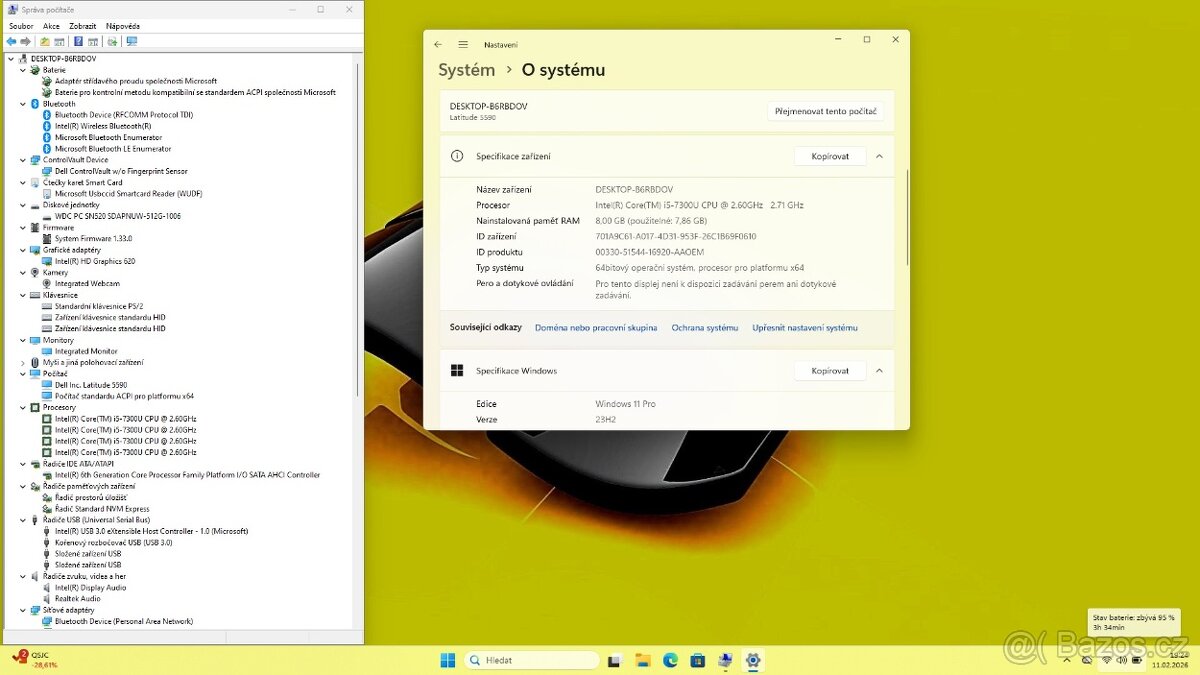
Task: Click the Wi-Fi icon in system tray
Action: 1107,660
